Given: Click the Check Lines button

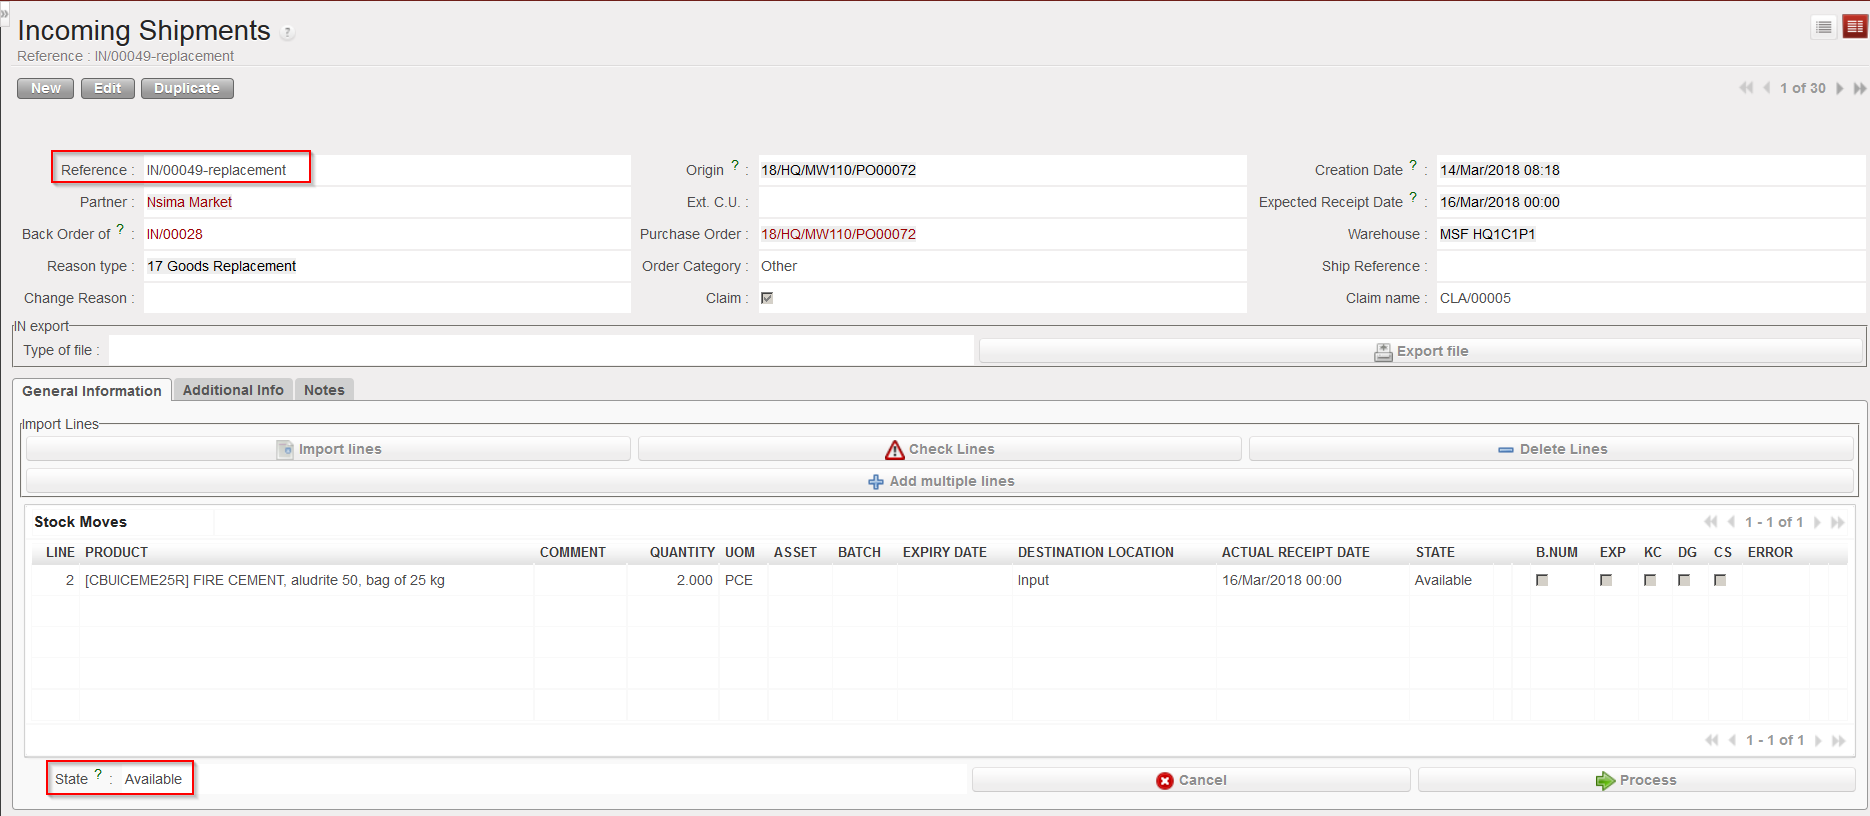Looking at the screenshot, I should (939, 449).
